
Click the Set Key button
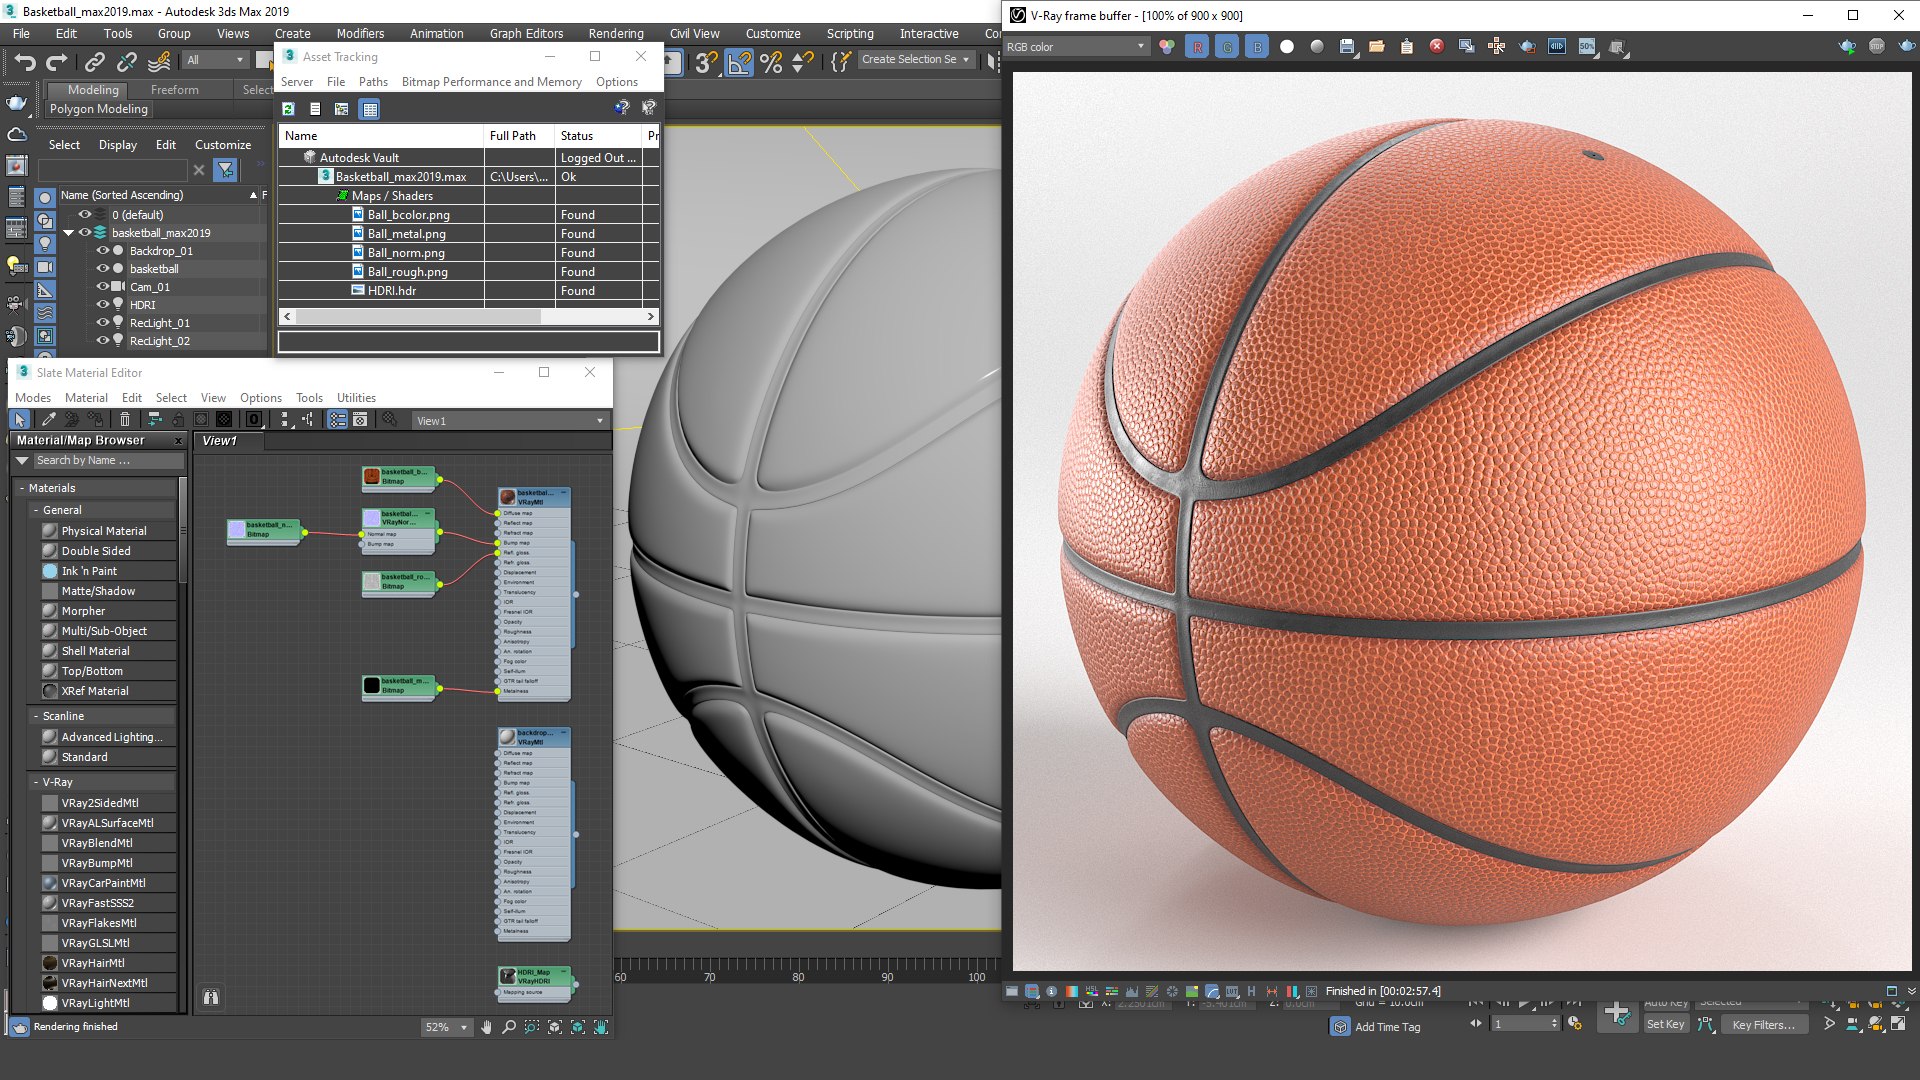[x=1665, y=1024]
